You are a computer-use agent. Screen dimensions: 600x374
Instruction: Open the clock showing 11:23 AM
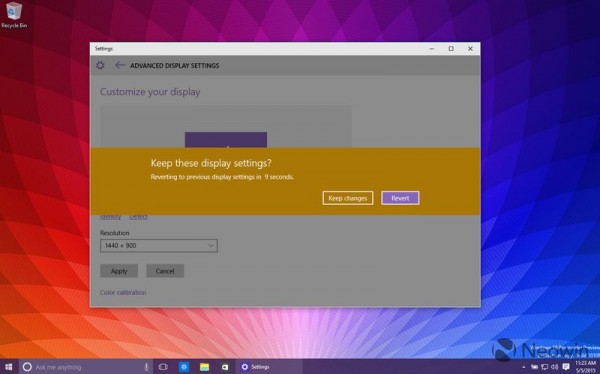point(585,367)
